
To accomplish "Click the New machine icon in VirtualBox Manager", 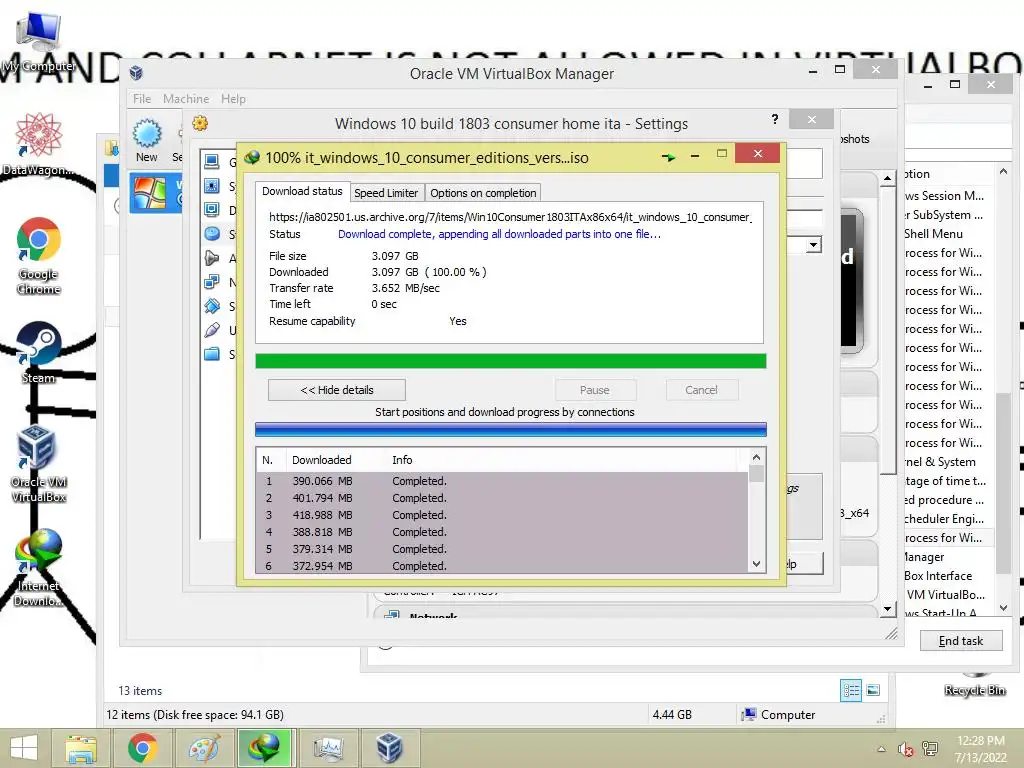I will 147,140.
